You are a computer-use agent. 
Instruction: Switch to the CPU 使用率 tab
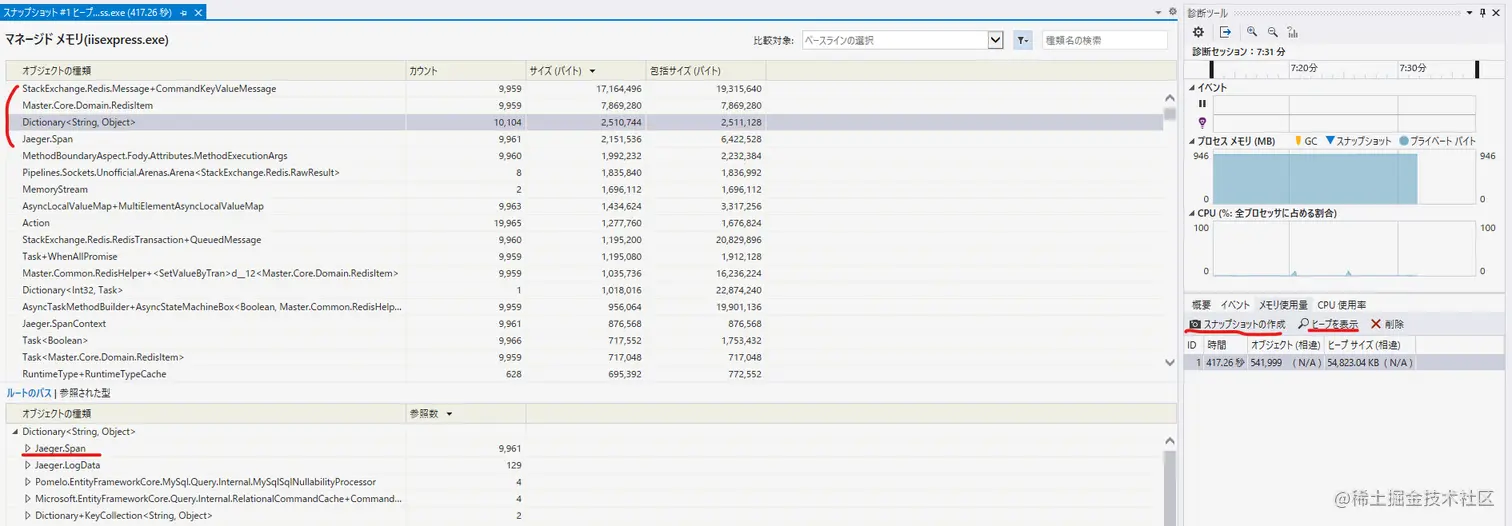pos(1342,305)
